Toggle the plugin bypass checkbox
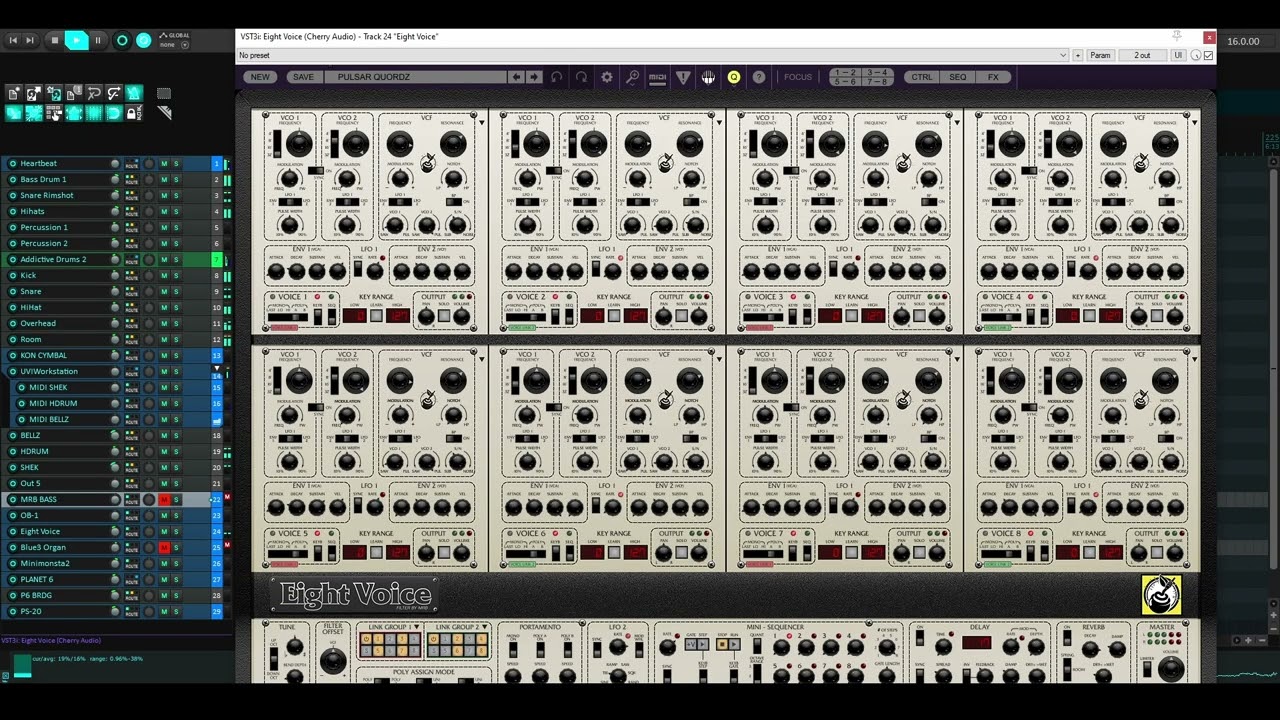This screenshot has width=1280, height=720. (x=1208, y=55)
